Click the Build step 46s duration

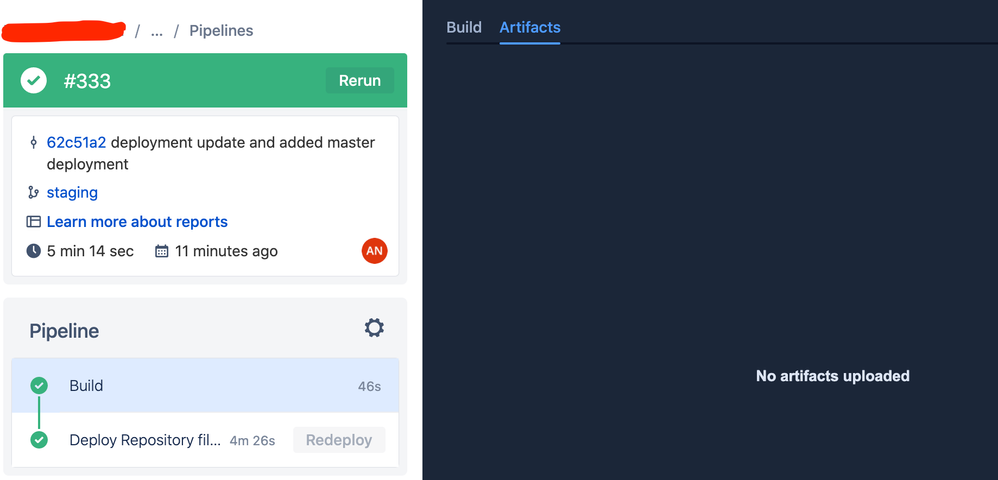pos(369,386)
